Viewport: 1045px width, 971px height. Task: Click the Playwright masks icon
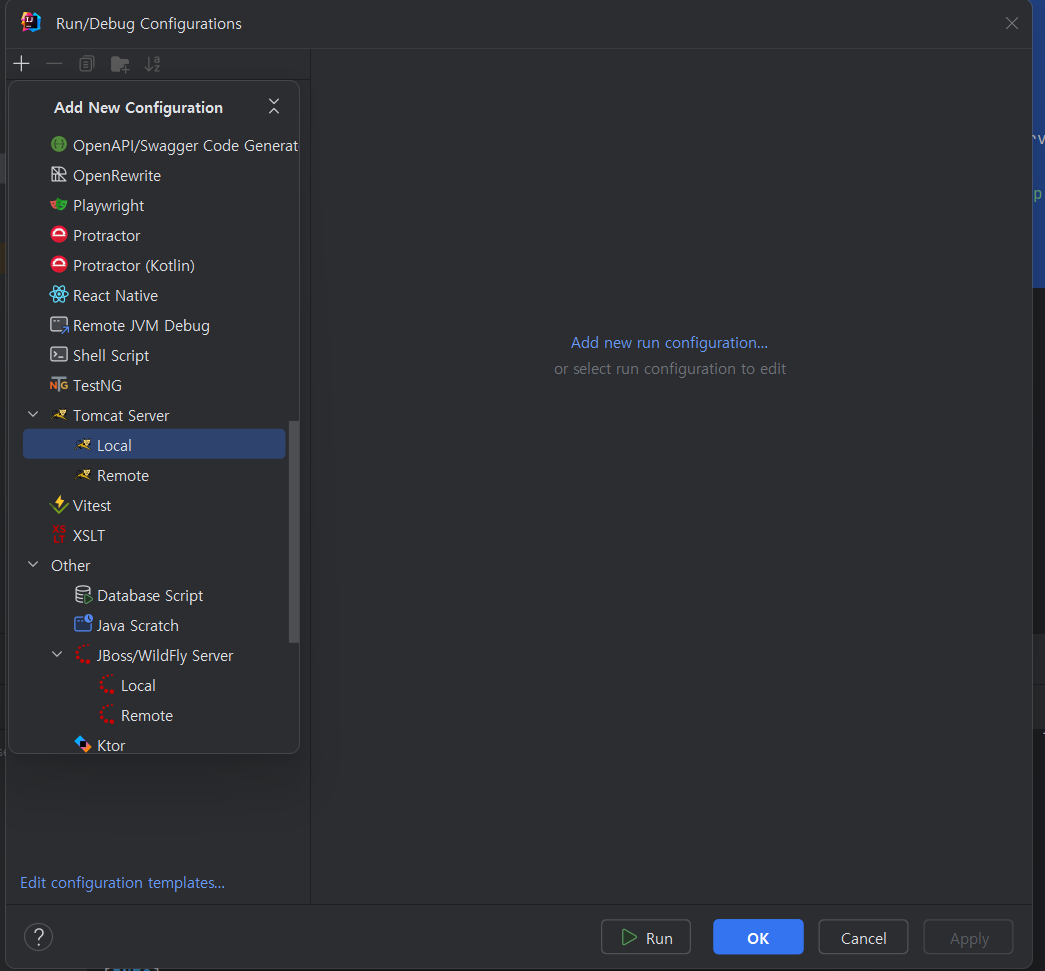(x=59, y=205)
